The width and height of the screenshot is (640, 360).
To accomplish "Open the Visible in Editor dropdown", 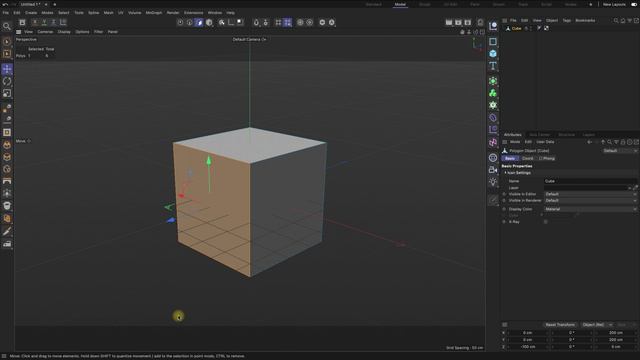I will [590, 194].
